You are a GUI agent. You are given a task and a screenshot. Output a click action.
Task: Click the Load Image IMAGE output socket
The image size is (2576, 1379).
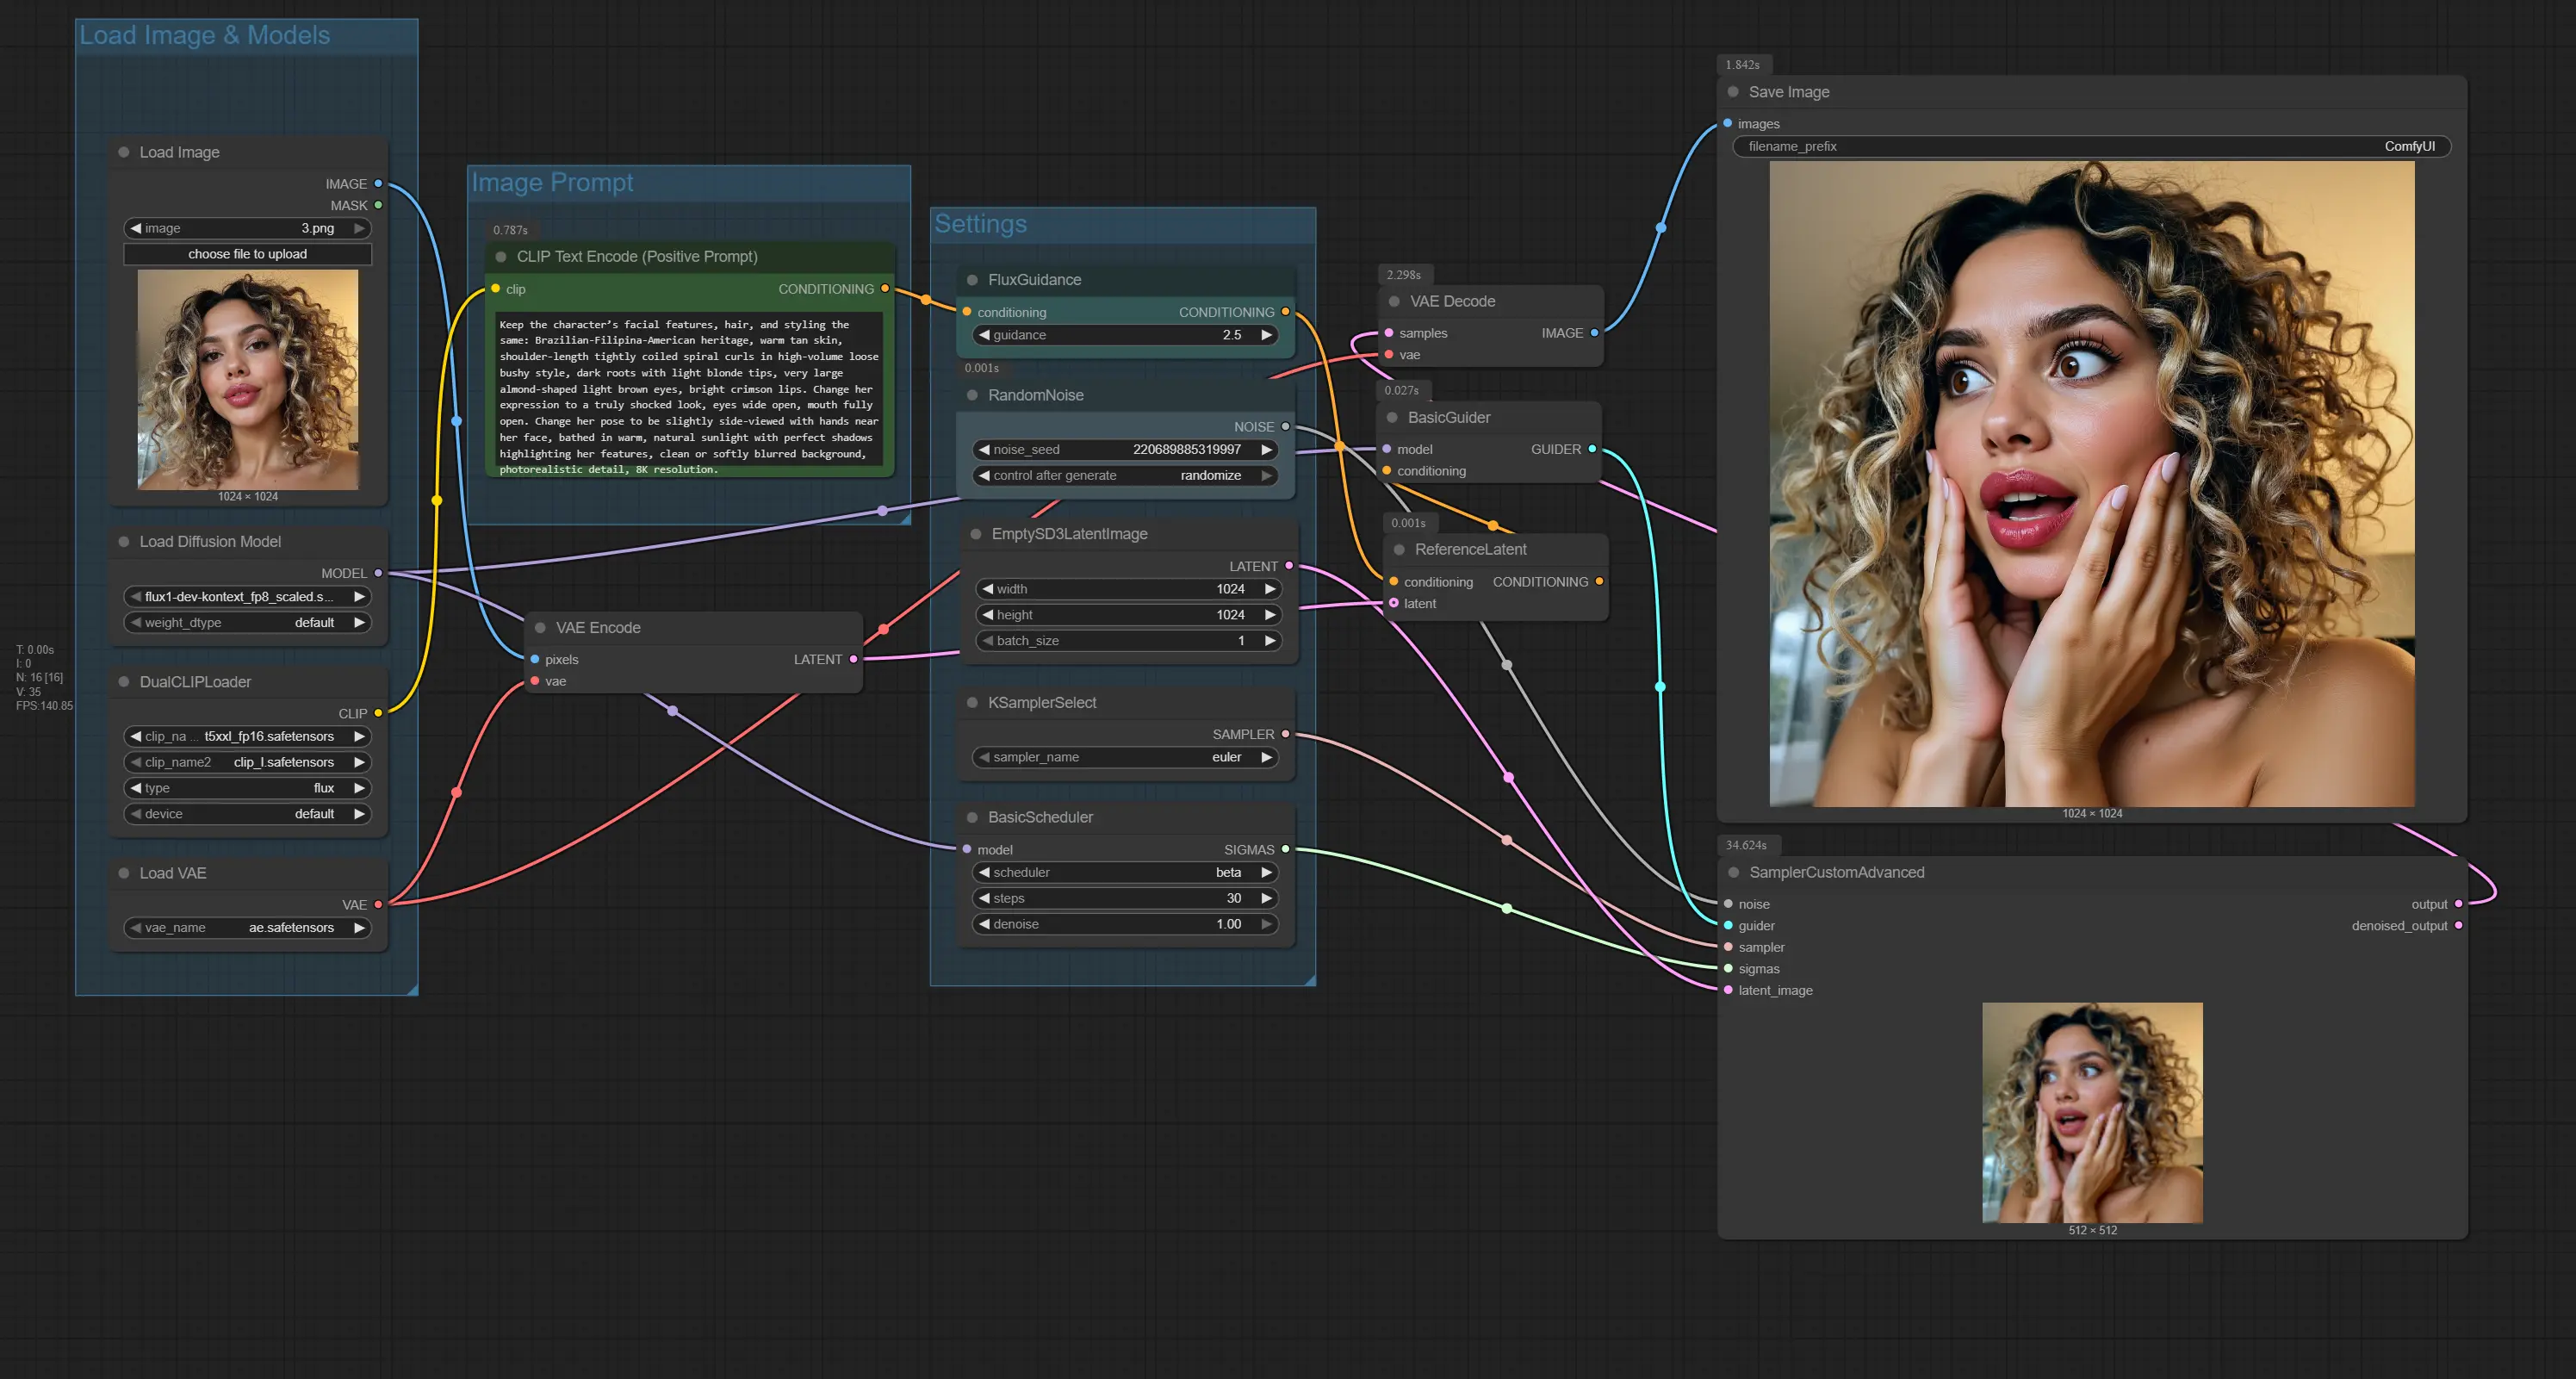tap(378, 184)
